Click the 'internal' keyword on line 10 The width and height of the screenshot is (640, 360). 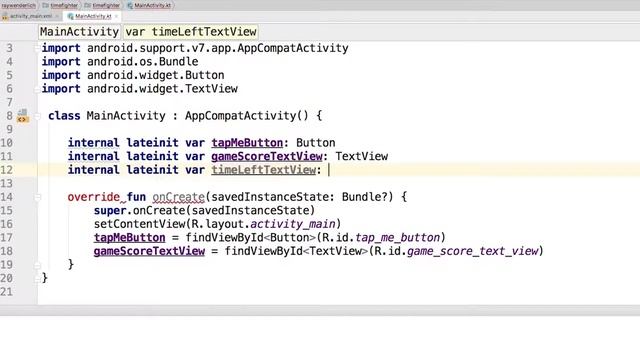(93, 143)
